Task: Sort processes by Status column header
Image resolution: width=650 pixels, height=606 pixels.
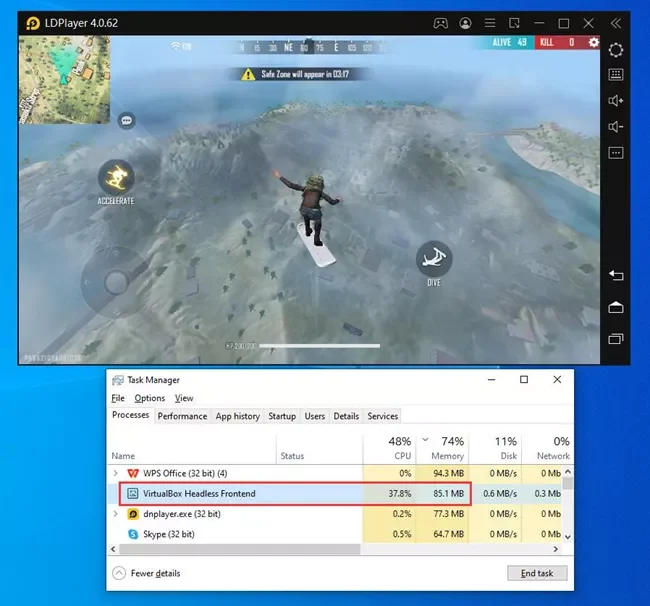Action: tap(320, 449)
